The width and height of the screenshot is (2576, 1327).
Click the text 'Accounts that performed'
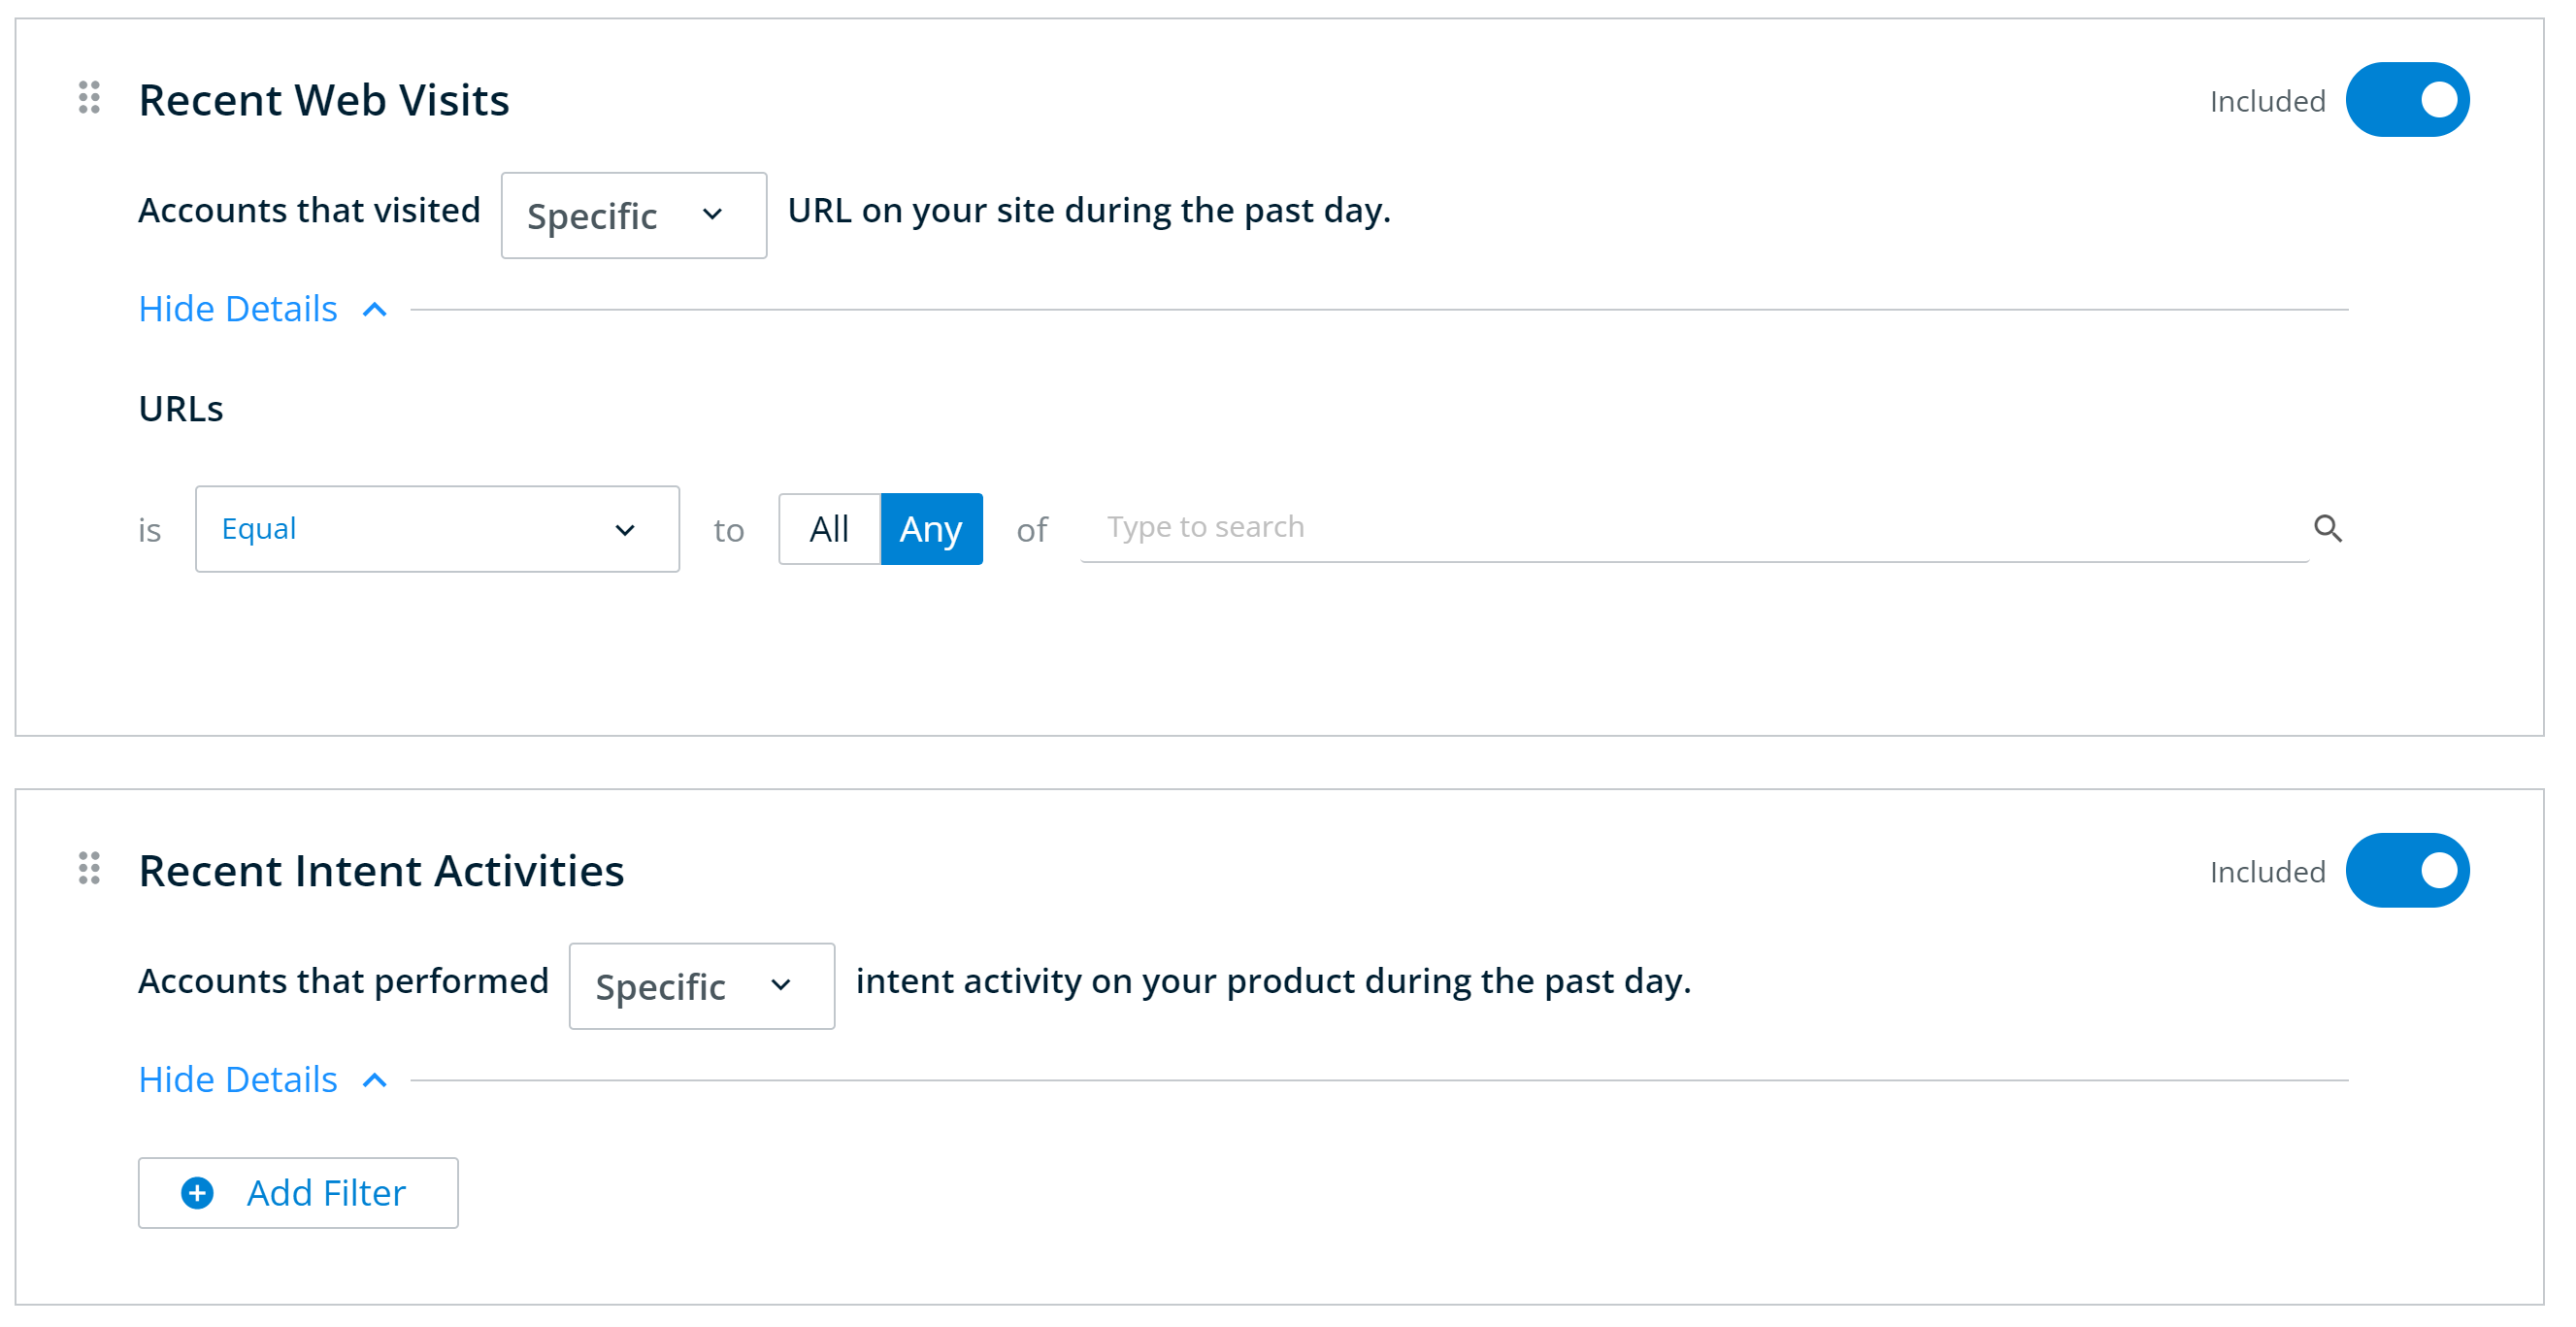coord(343,981)
